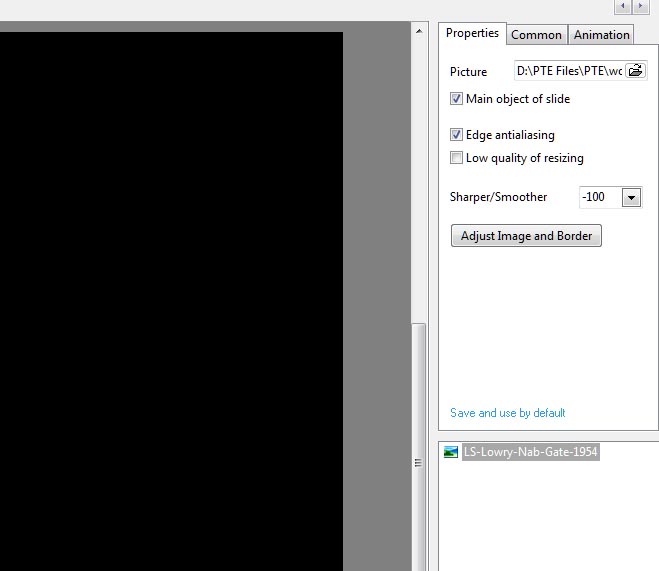Image resolution: width=659 pixels, height=571 pixels.
Task: Click the Sharper/Smoother value field
Action: point(599,198)
